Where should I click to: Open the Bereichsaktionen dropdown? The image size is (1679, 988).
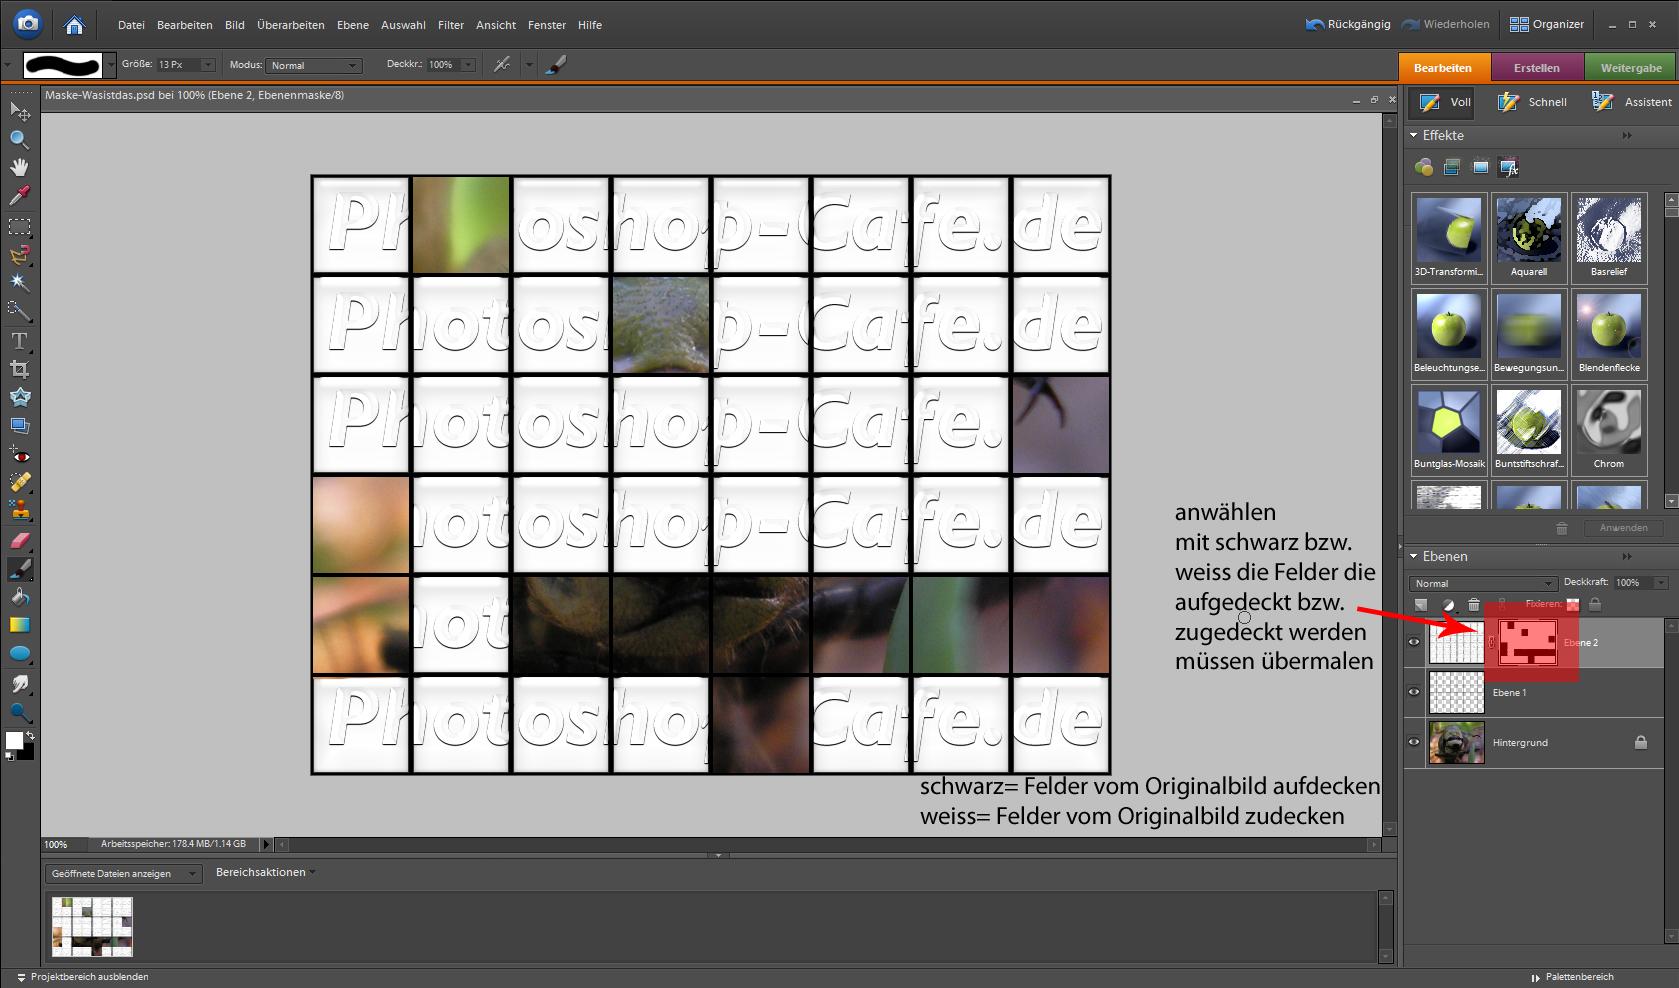pos(265,872)
